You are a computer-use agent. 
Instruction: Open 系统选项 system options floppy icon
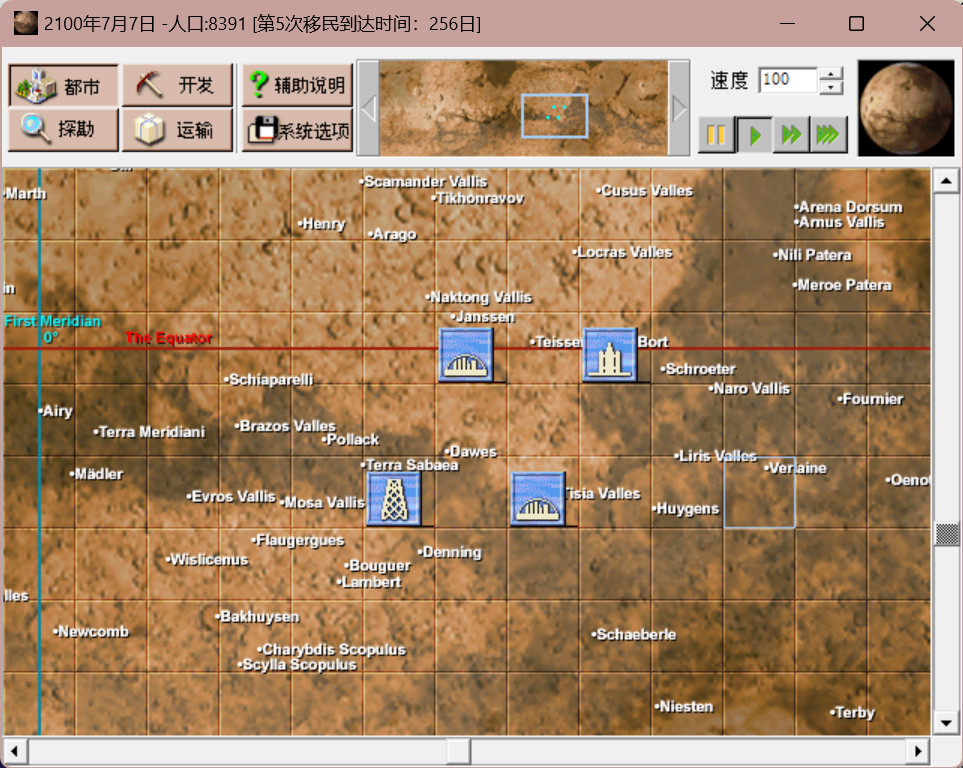point(297,130)
